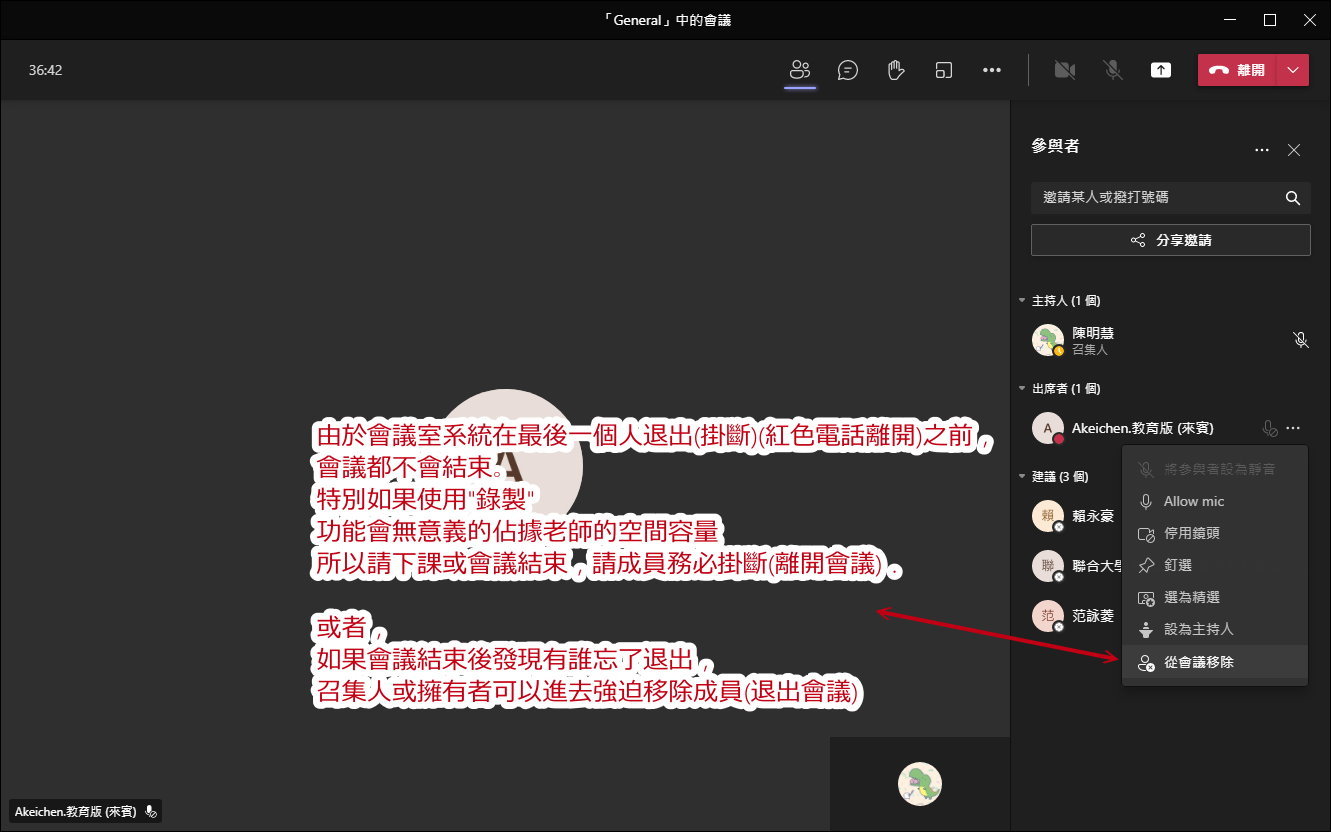
Task: Click the 分享邀請 button
Action: coord(1170,240)
